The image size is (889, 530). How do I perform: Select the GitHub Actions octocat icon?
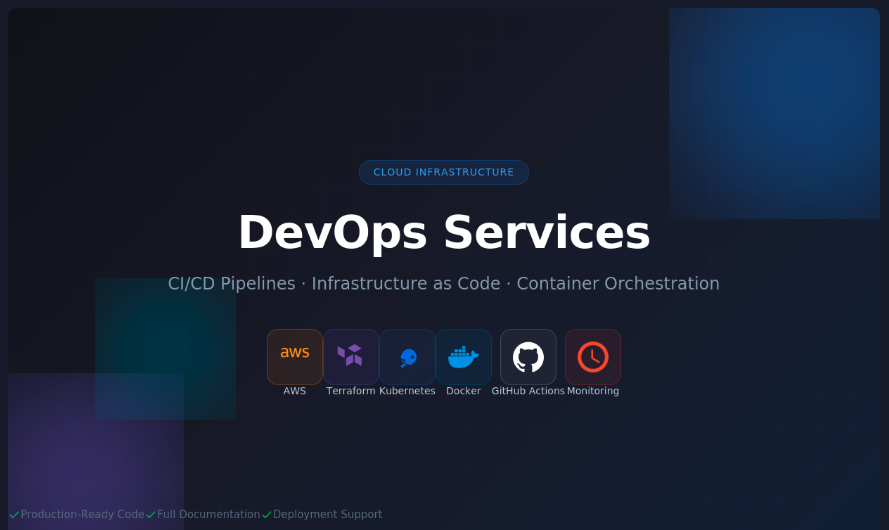[x=528, y=356]
